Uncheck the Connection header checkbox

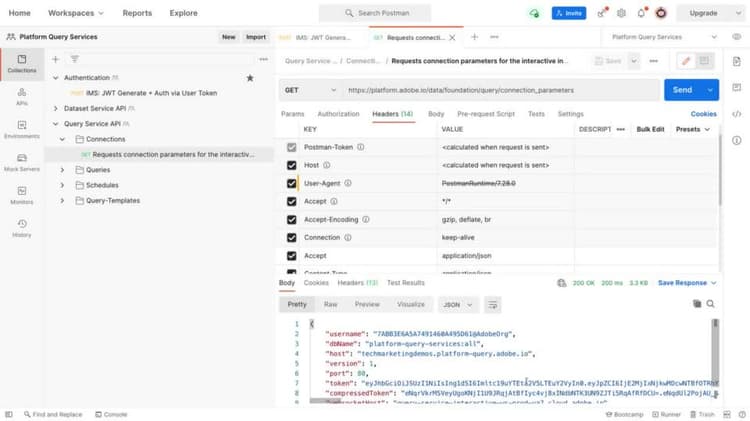(x=291, y=238)
